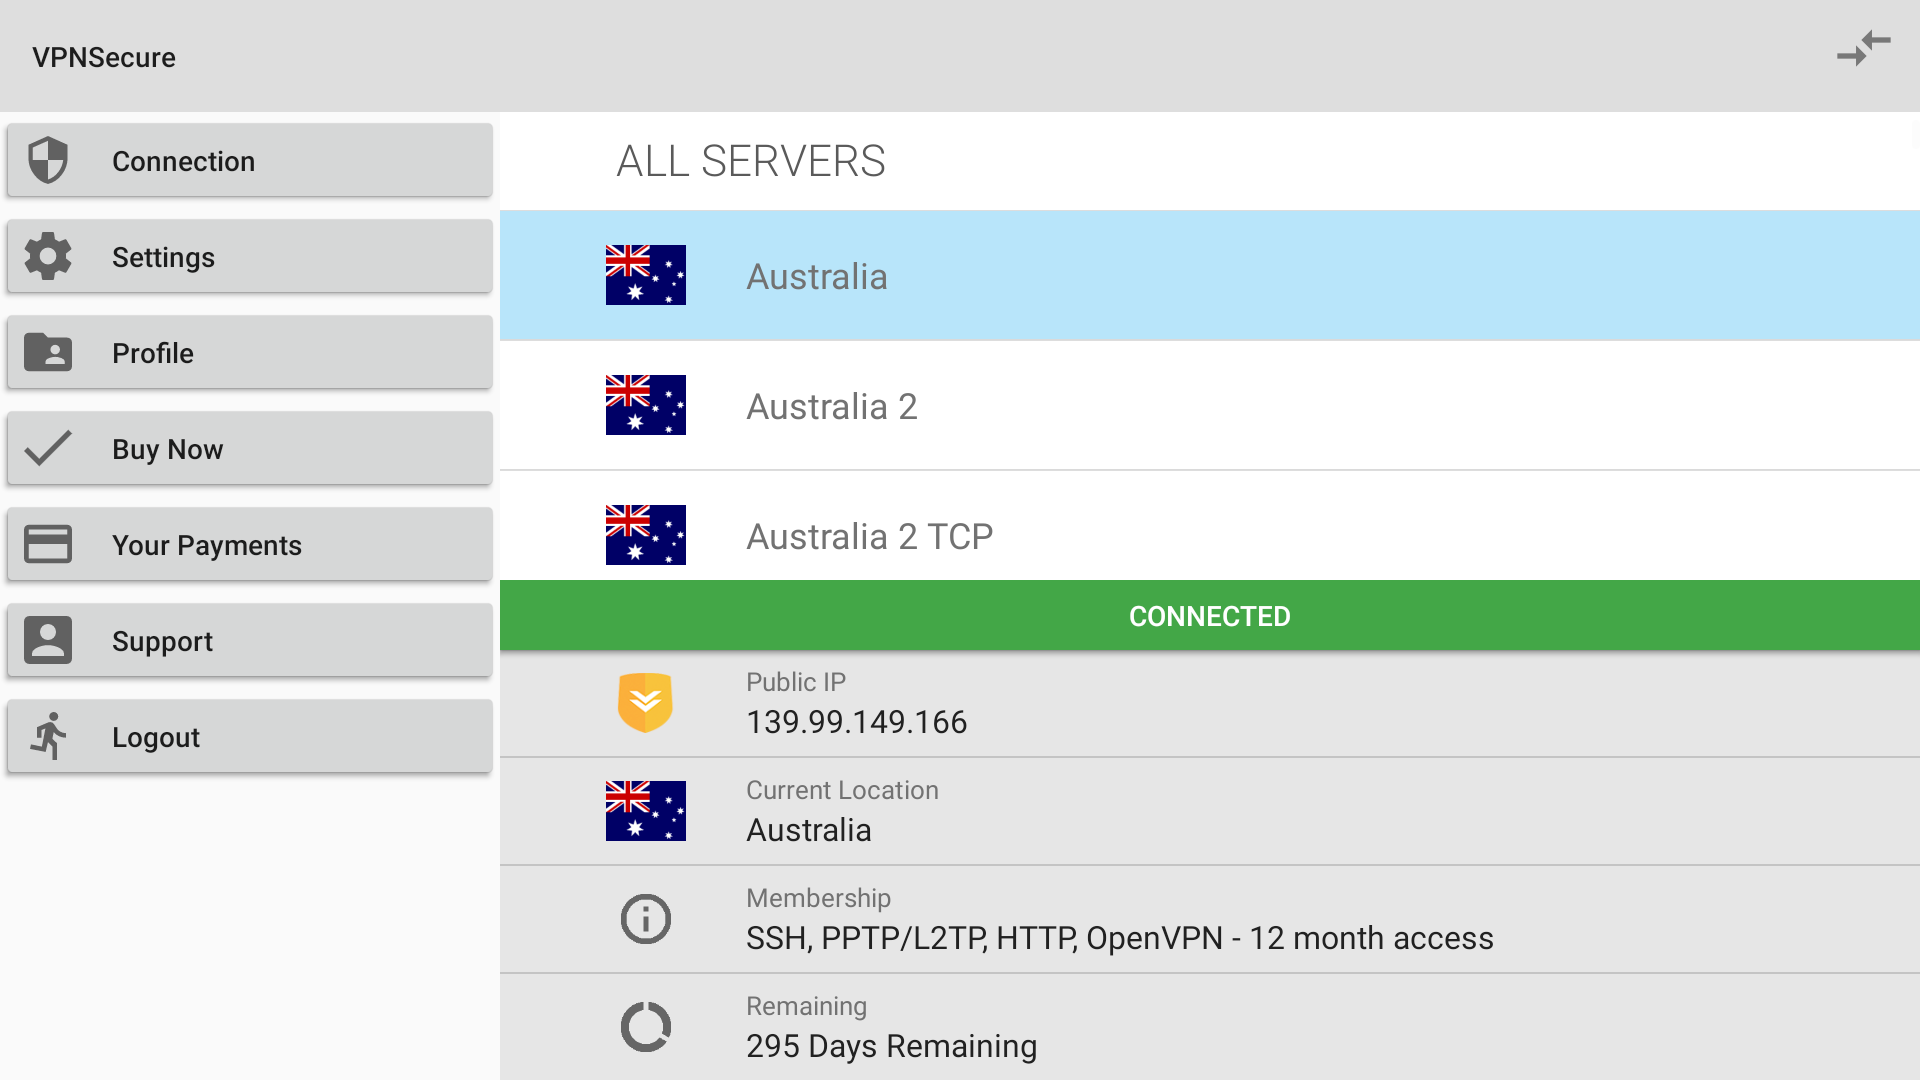1920x1080 pixels.
Task: Open the Support menu item
Action: [x=250, y=640]
